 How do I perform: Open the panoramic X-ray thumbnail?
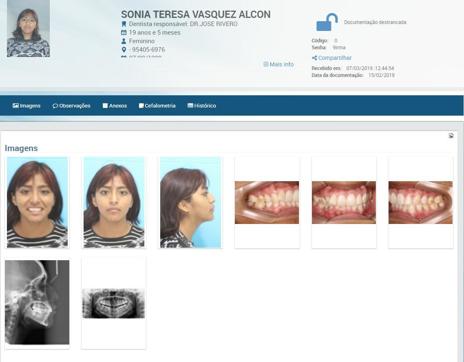(x=113, y=303)
